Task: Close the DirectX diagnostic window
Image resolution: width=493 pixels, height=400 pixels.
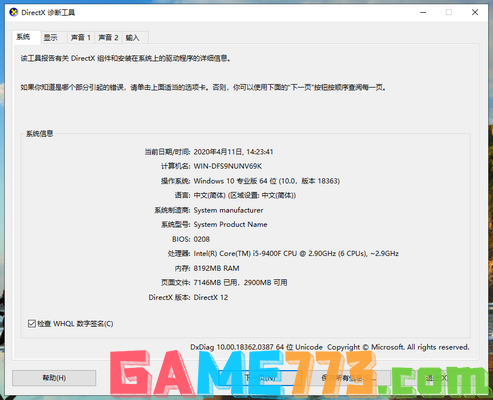Action: (475, 12)
